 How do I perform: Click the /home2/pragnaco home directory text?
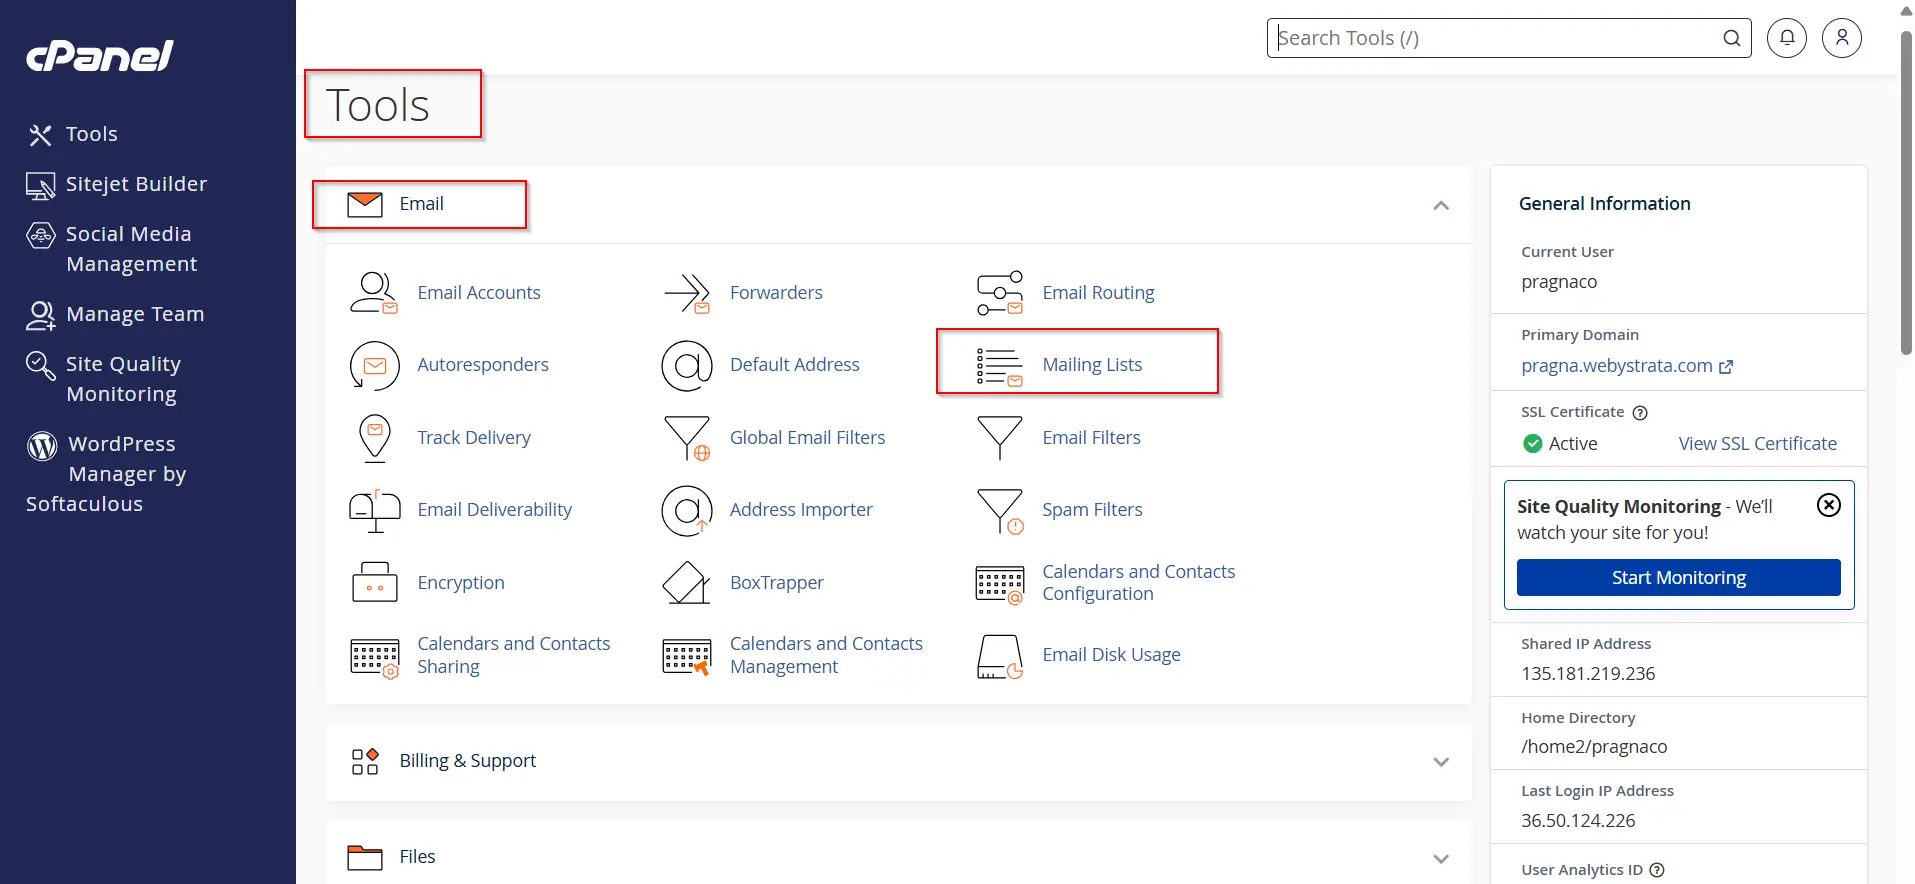tap(1594, 747)
